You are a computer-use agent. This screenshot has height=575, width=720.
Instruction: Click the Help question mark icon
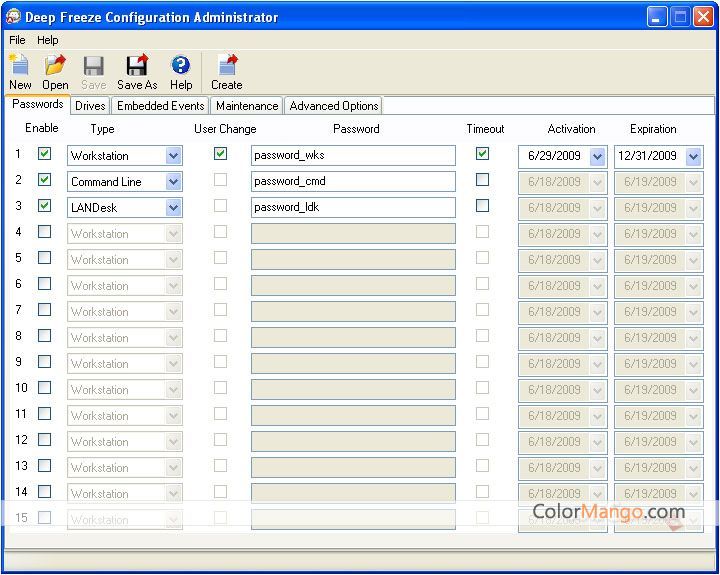click(x=181, y=67)
